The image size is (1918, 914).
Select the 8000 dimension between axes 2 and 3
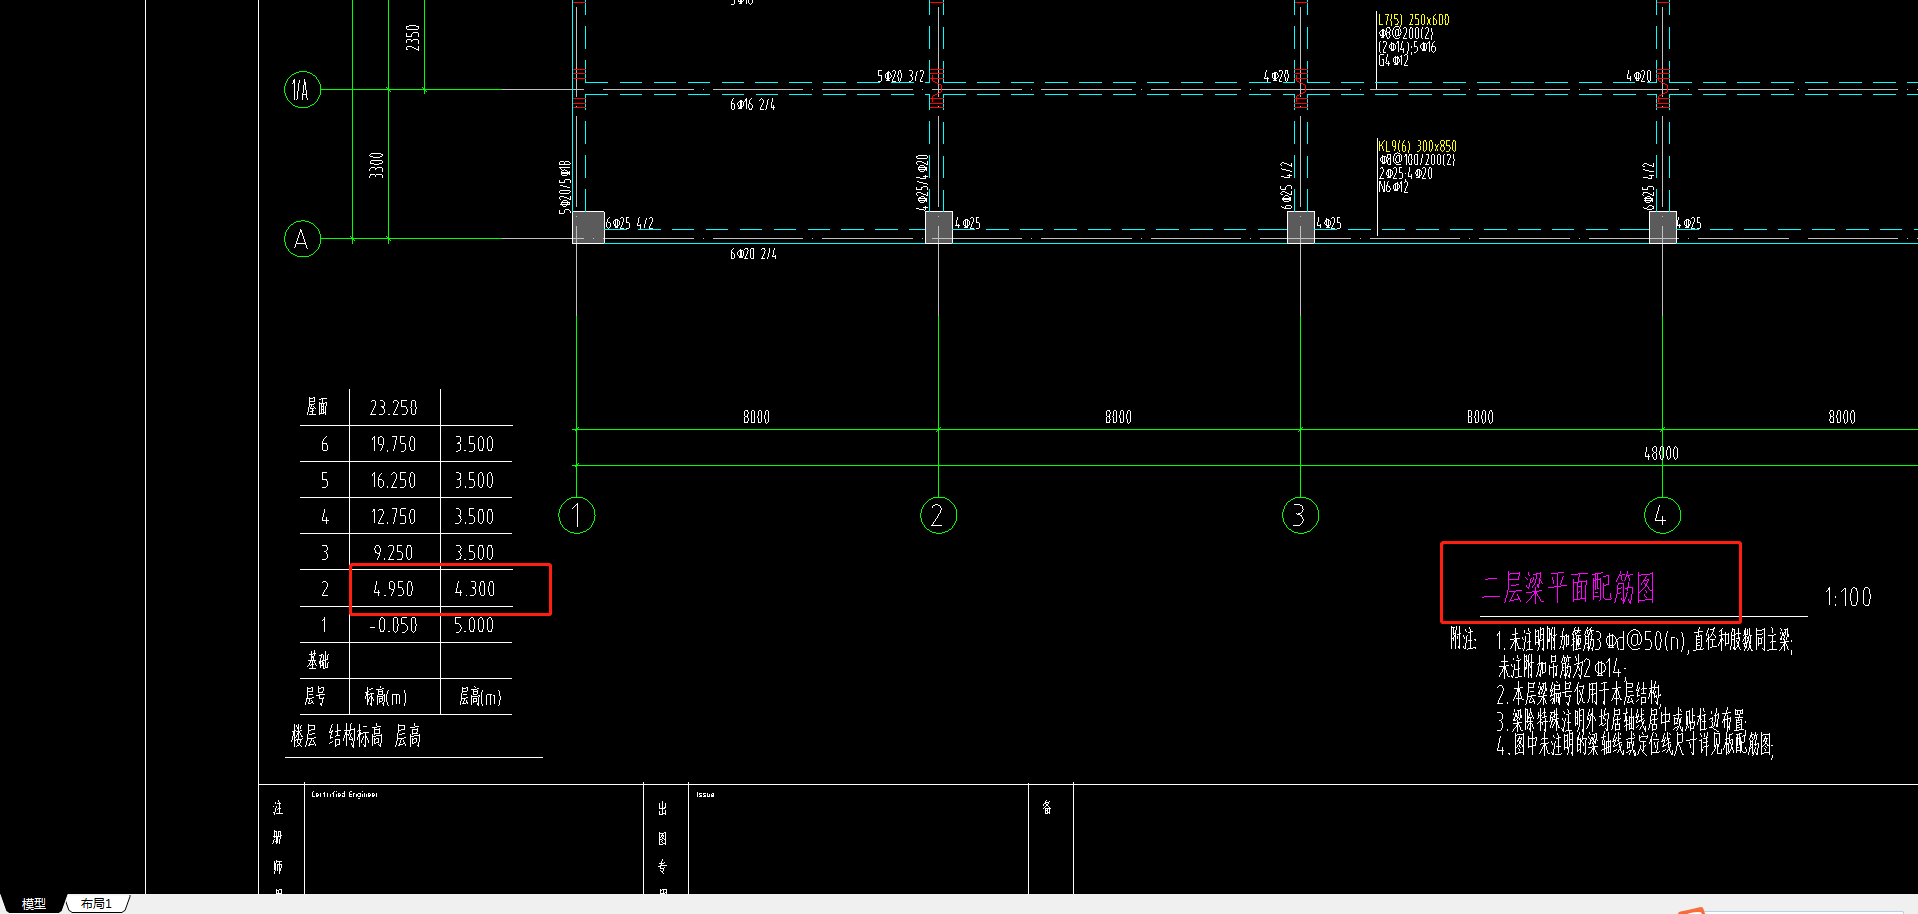coord(1119,417)
